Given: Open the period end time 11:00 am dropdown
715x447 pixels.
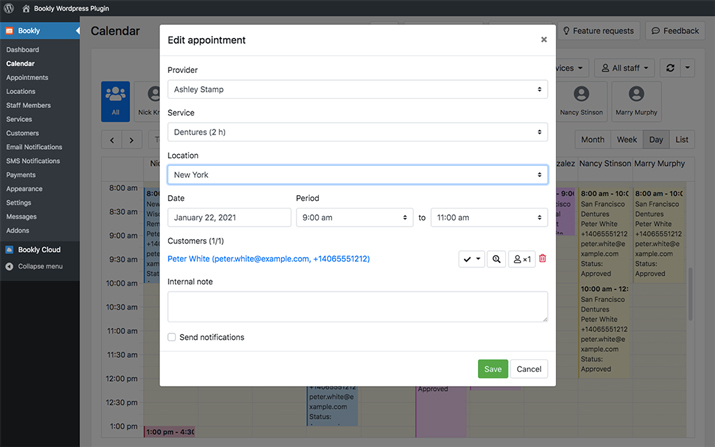Looking at the screenshot, I should tap(489, 218).
